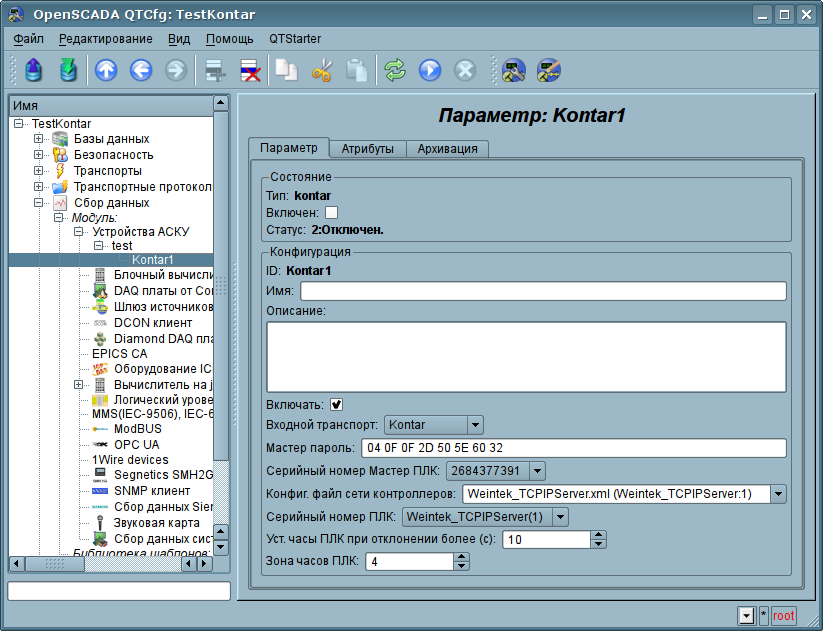Uncheck the Включать checkbox

[337, 404]
